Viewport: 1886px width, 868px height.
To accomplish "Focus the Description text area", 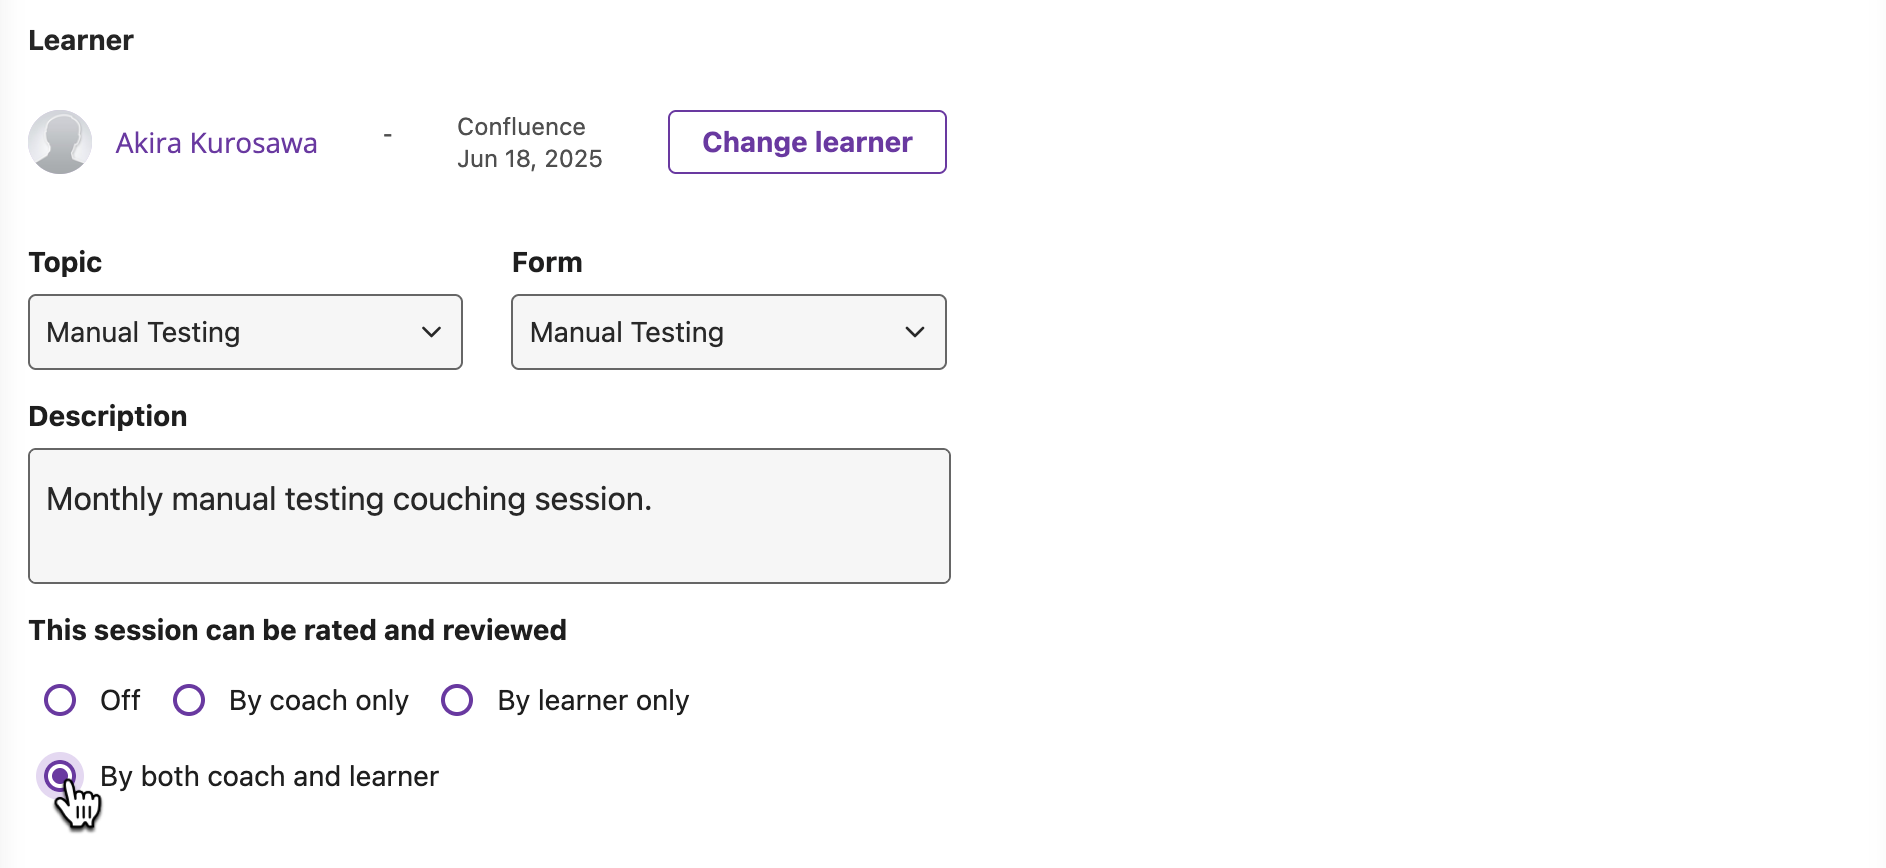I will coord(489,516).
